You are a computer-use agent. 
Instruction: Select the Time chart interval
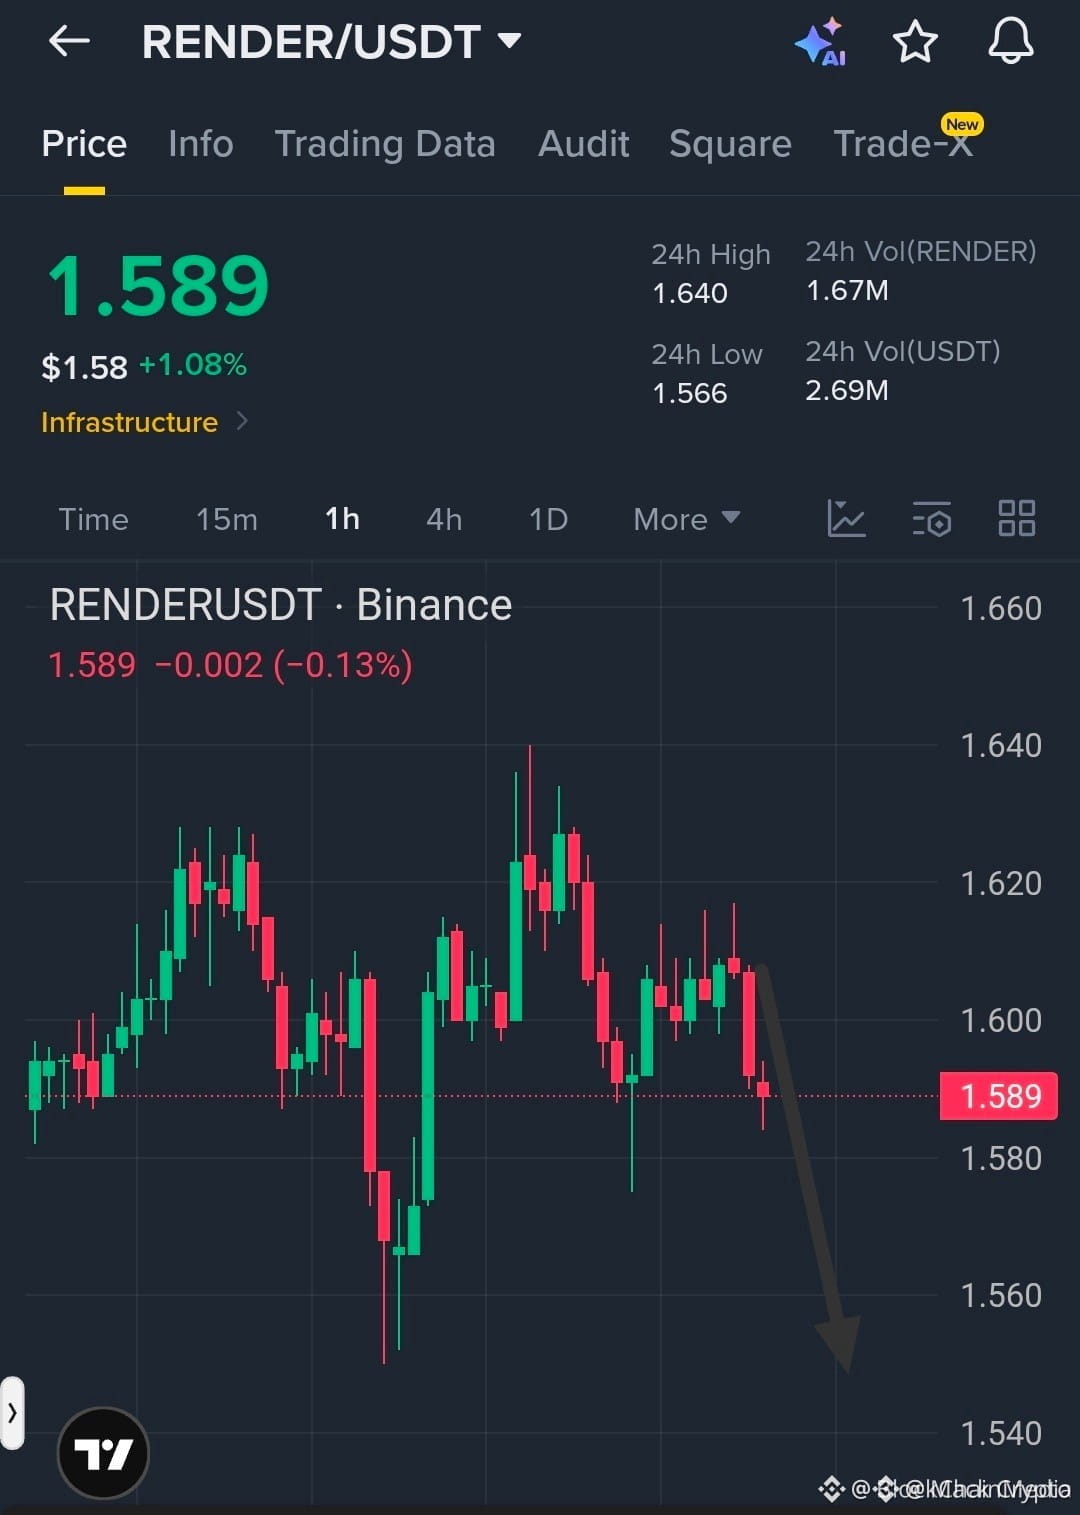93,519
